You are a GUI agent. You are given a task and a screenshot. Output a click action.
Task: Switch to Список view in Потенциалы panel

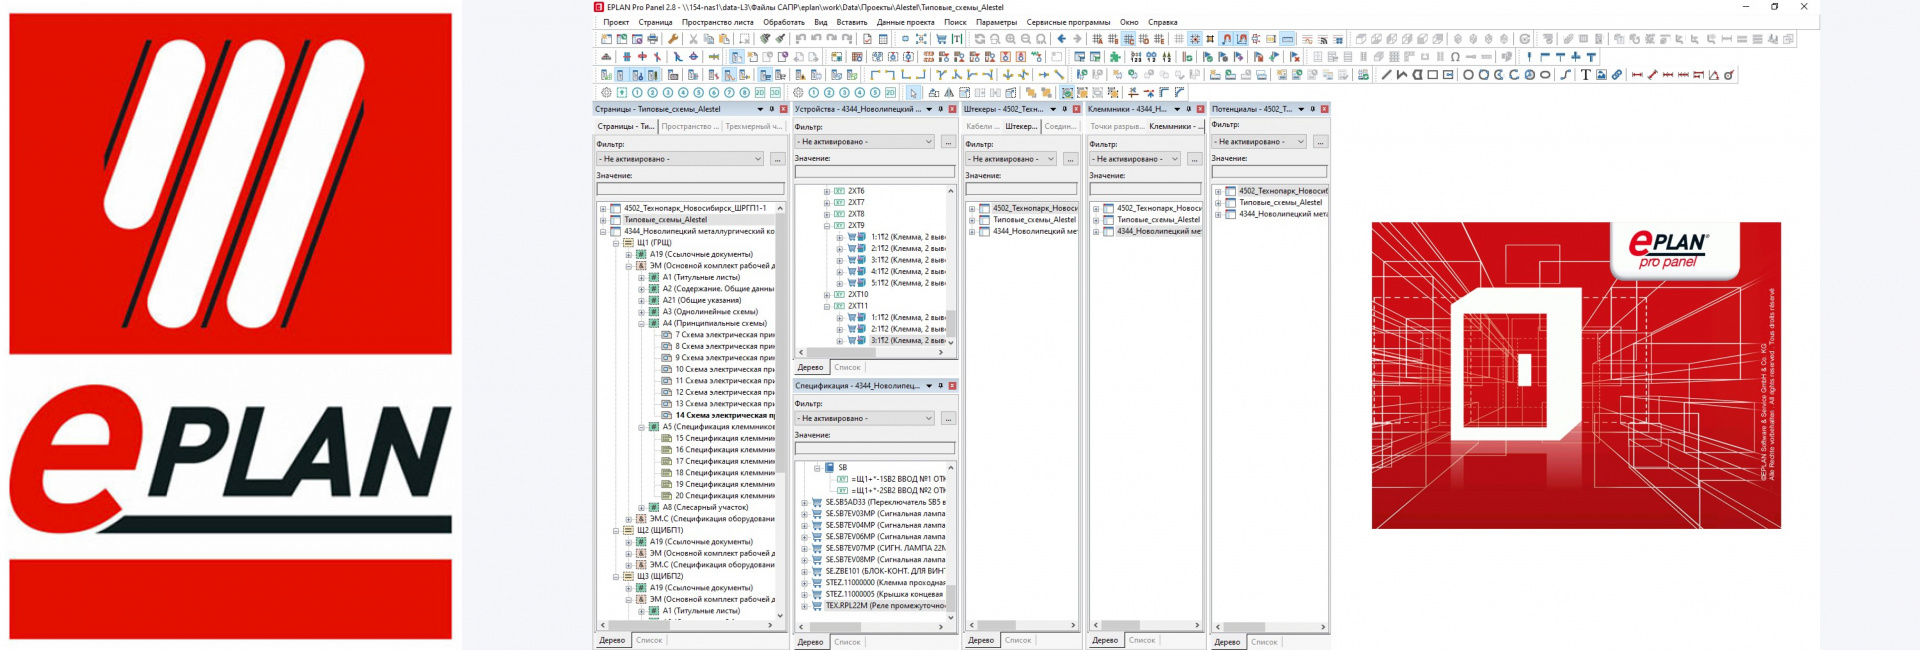click(1264, 642)
